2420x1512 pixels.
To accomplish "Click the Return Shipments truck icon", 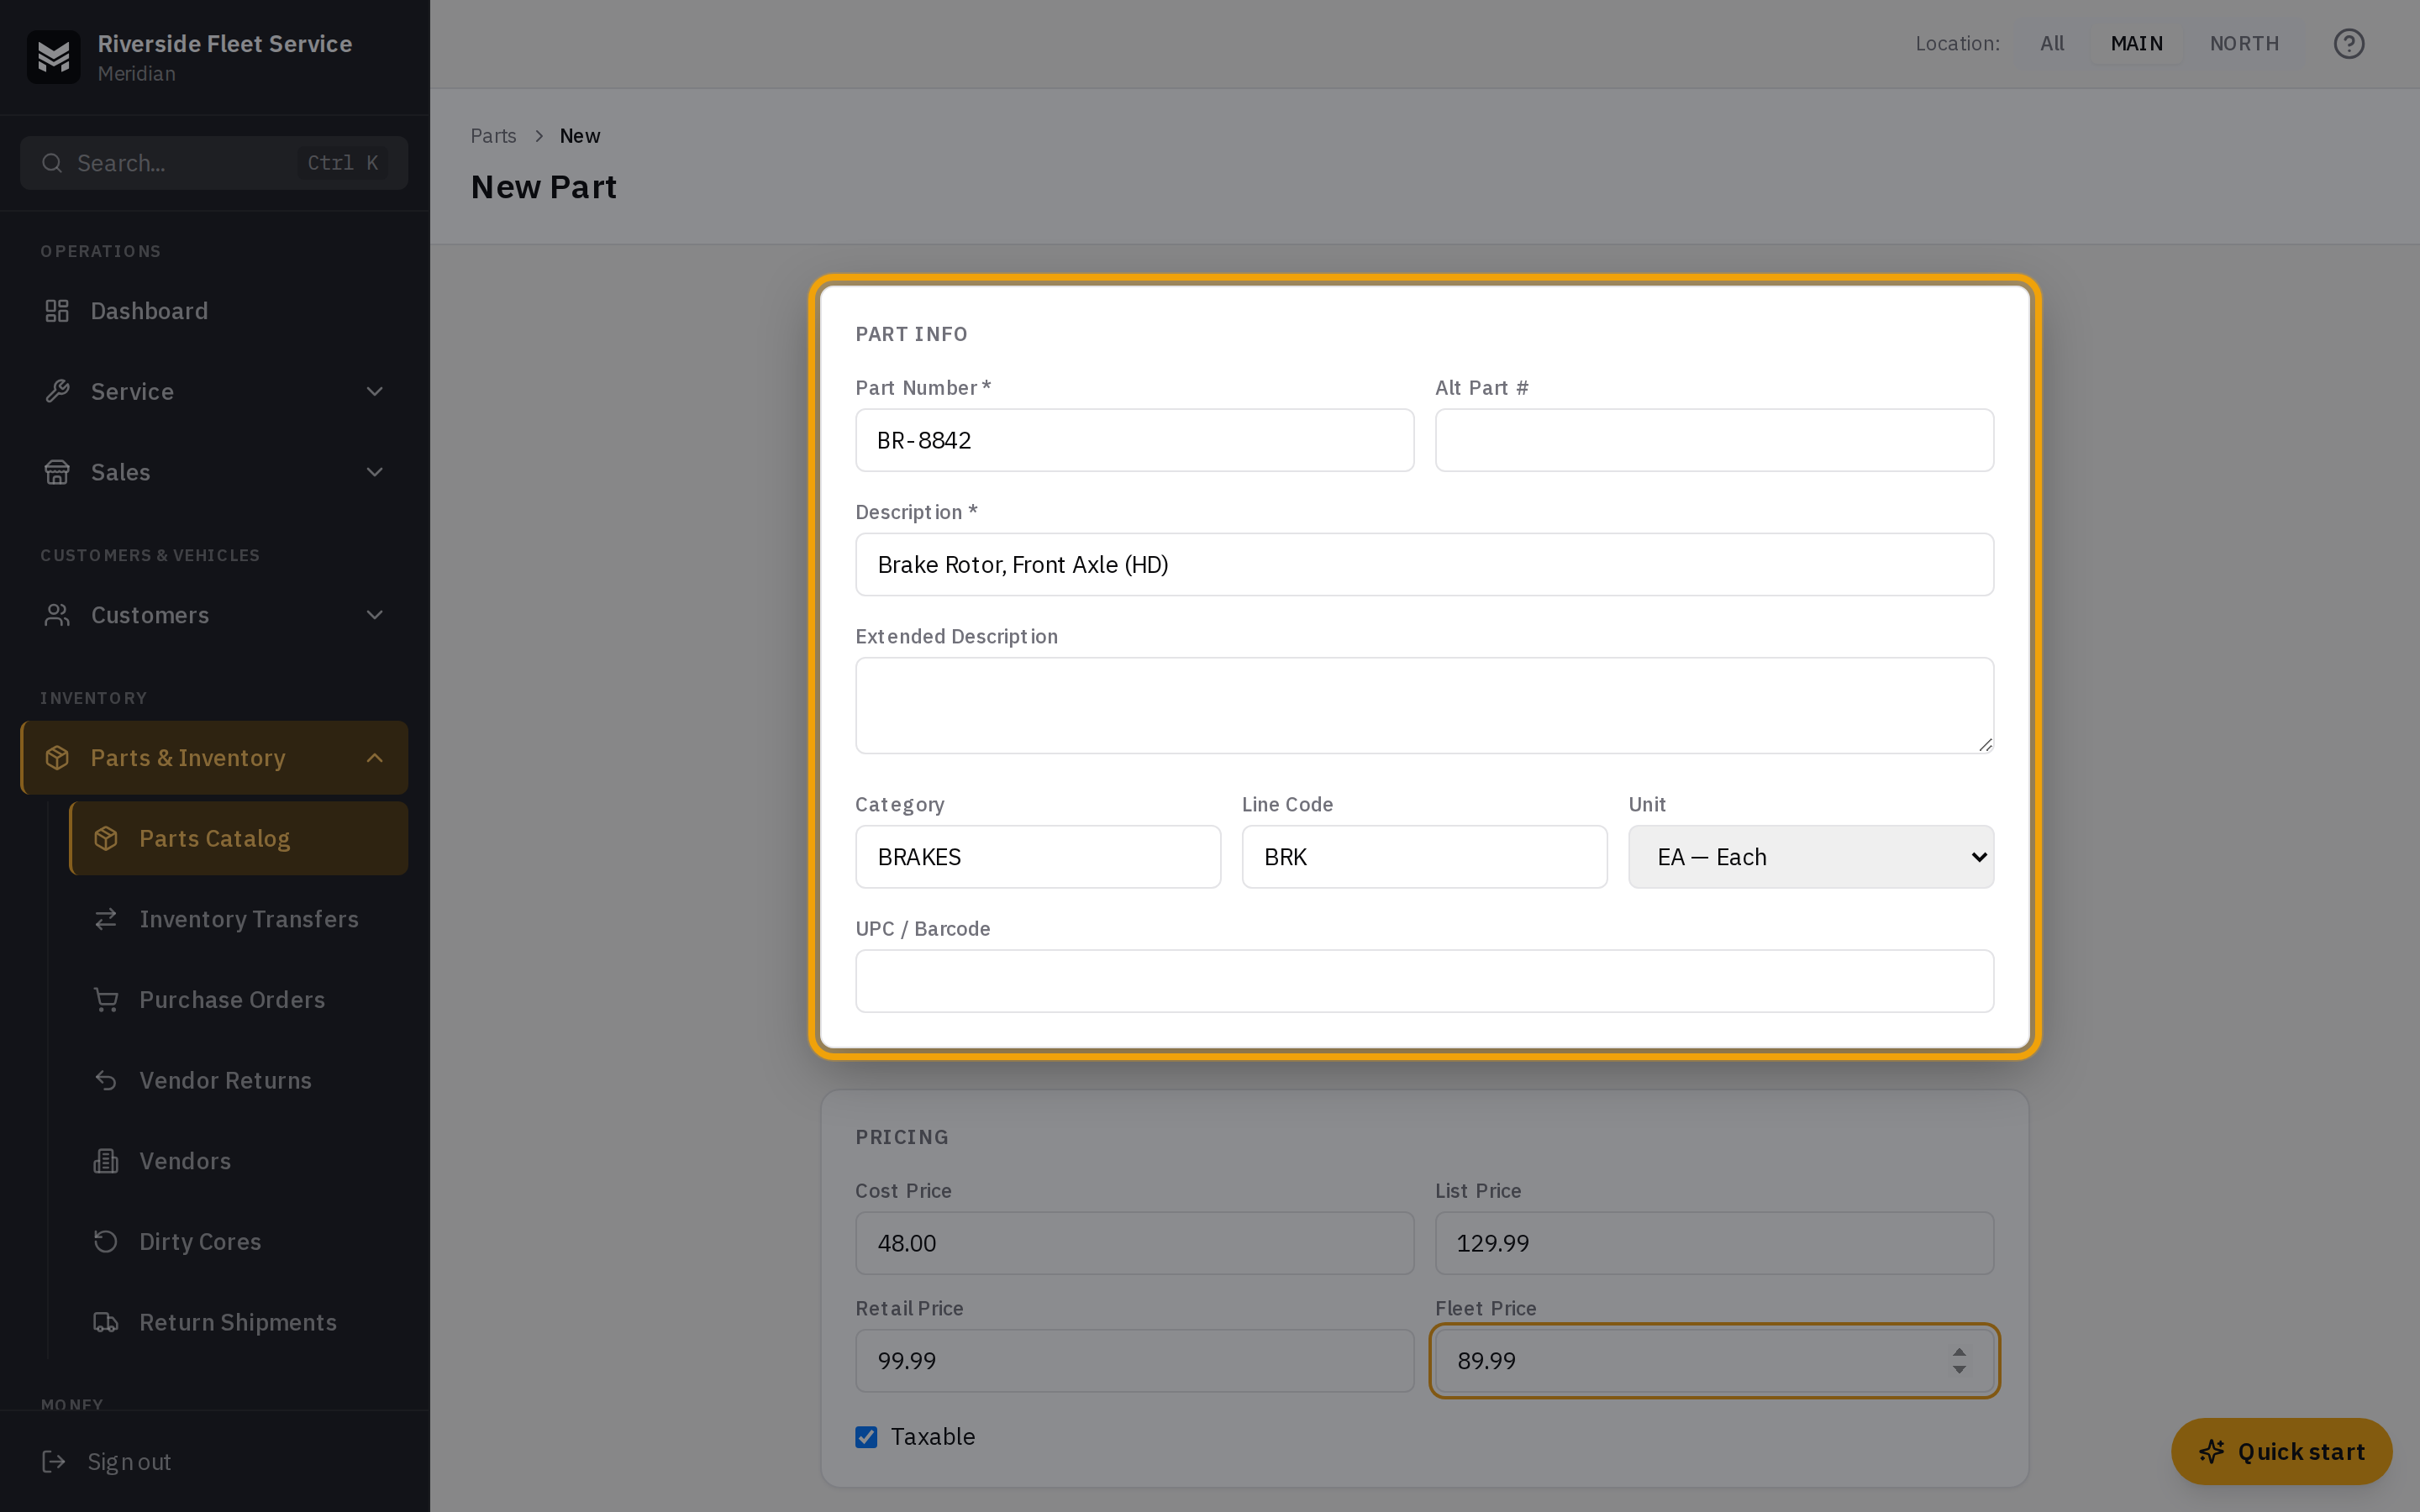I will [106, 1322].
